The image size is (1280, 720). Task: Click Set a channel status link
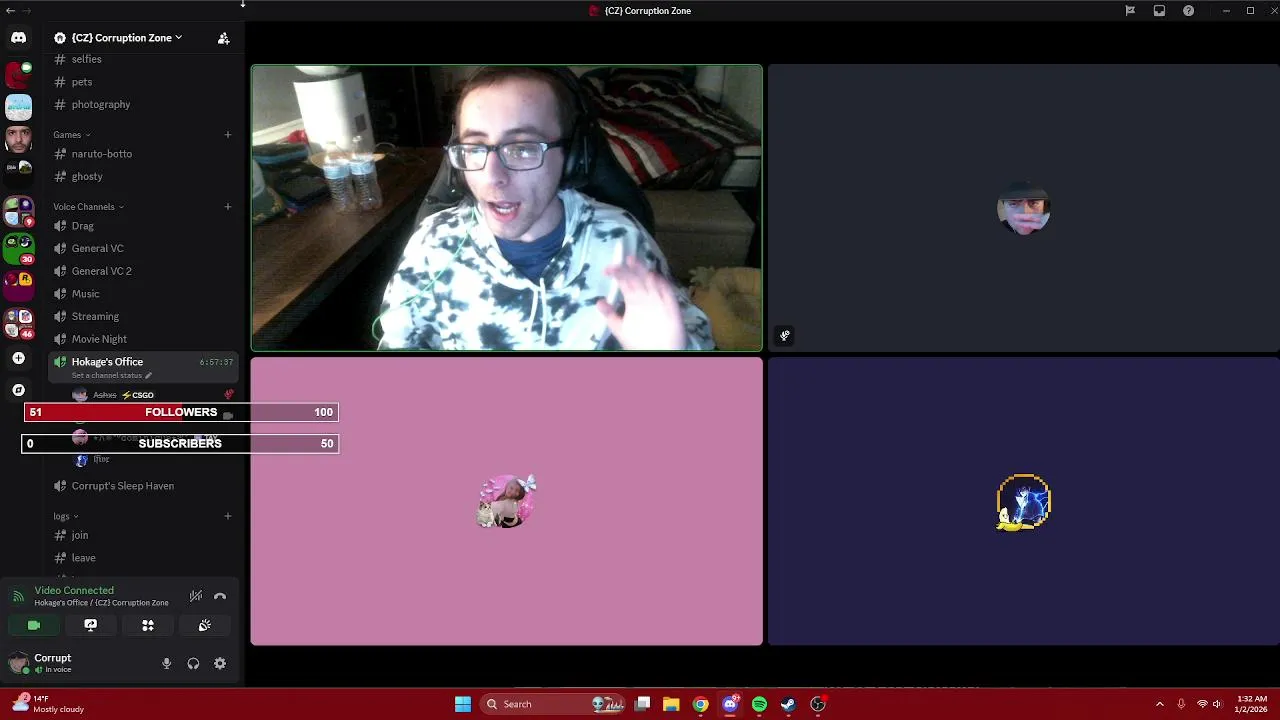tap(111, 376)
